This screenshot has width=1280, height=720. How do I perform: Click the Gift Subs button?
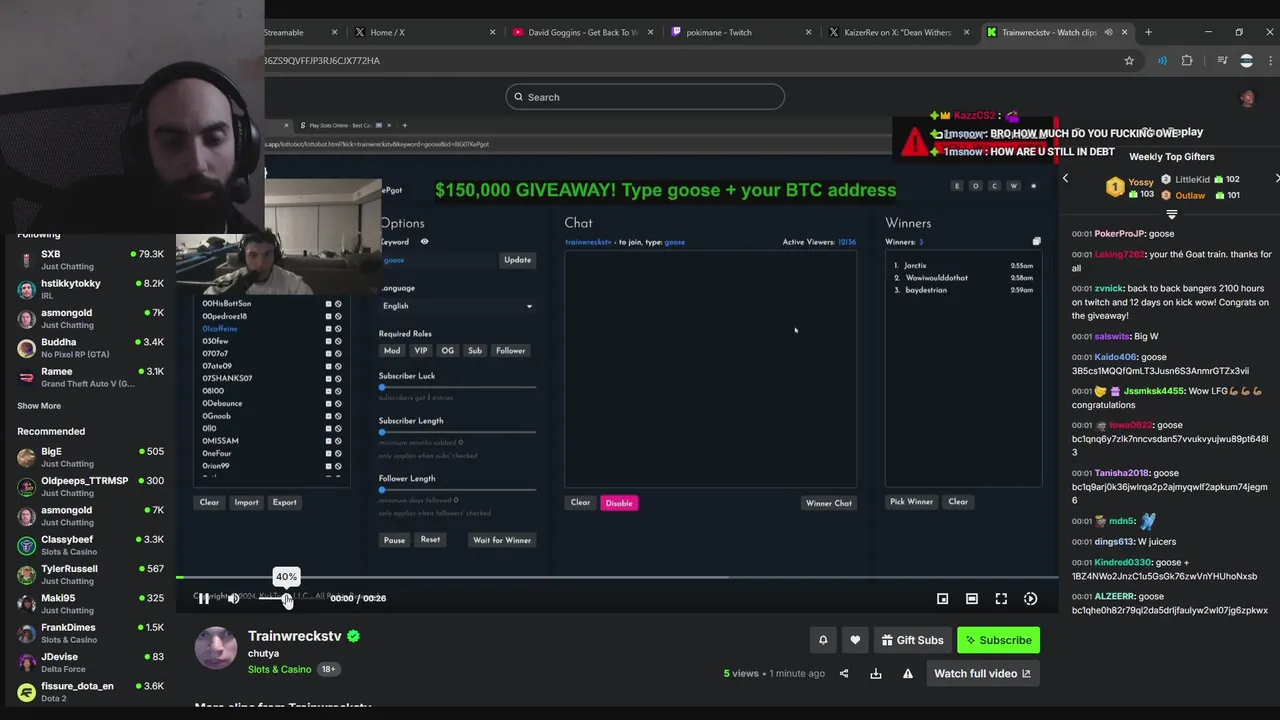pyautogui.click(x=912, y=640)
